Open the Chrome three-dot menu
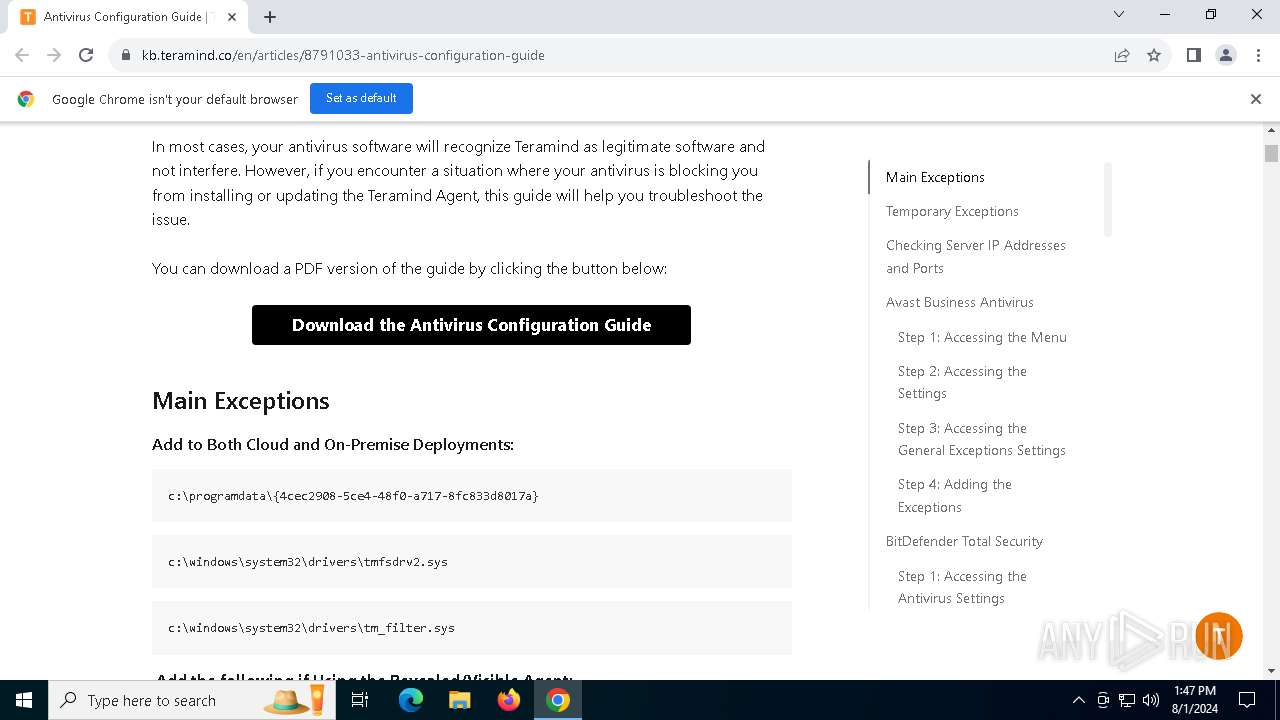Image resolution: width=1280 pixels, height=720 pixels. click(x=1257, y=55)
